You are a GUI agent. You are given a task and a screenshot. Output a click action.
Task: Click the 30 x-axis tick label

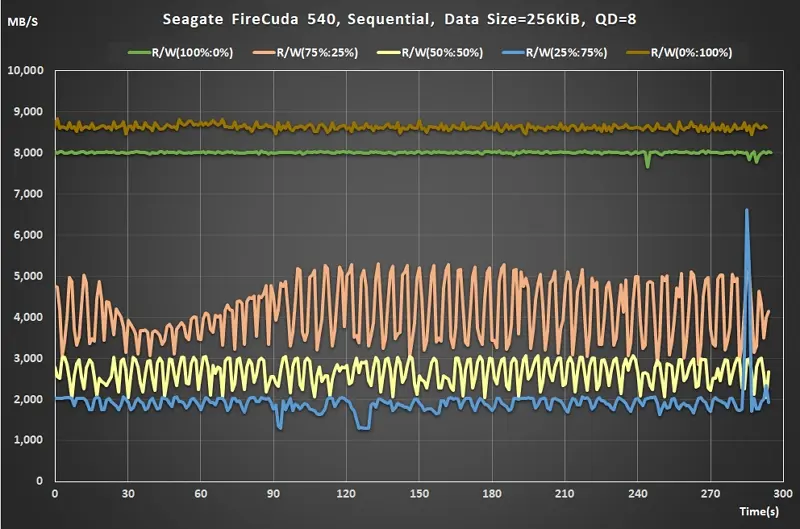(x=128, y=494)
